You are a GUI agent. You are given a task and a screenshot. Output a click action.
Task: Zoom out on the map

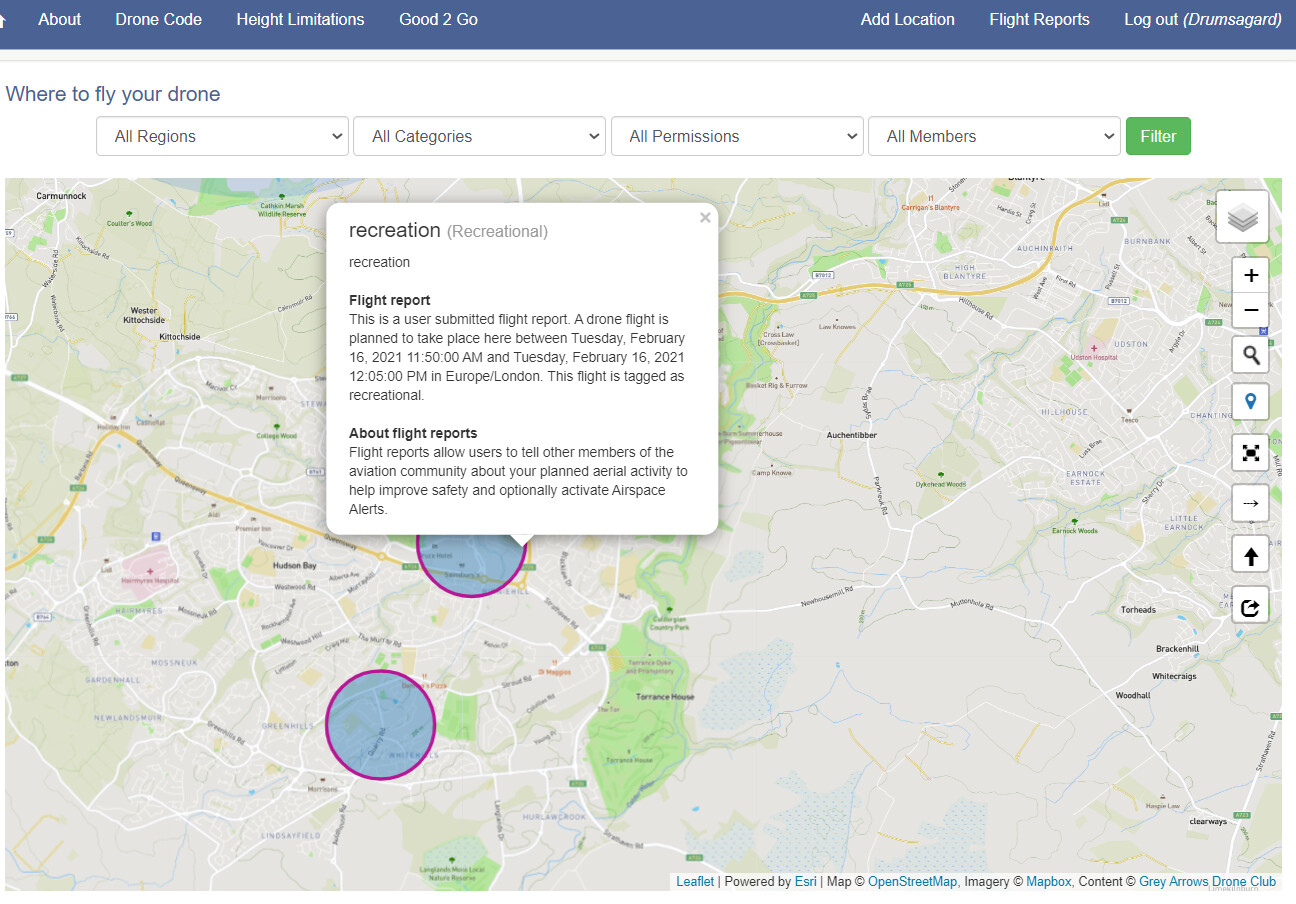point(1251,310)
